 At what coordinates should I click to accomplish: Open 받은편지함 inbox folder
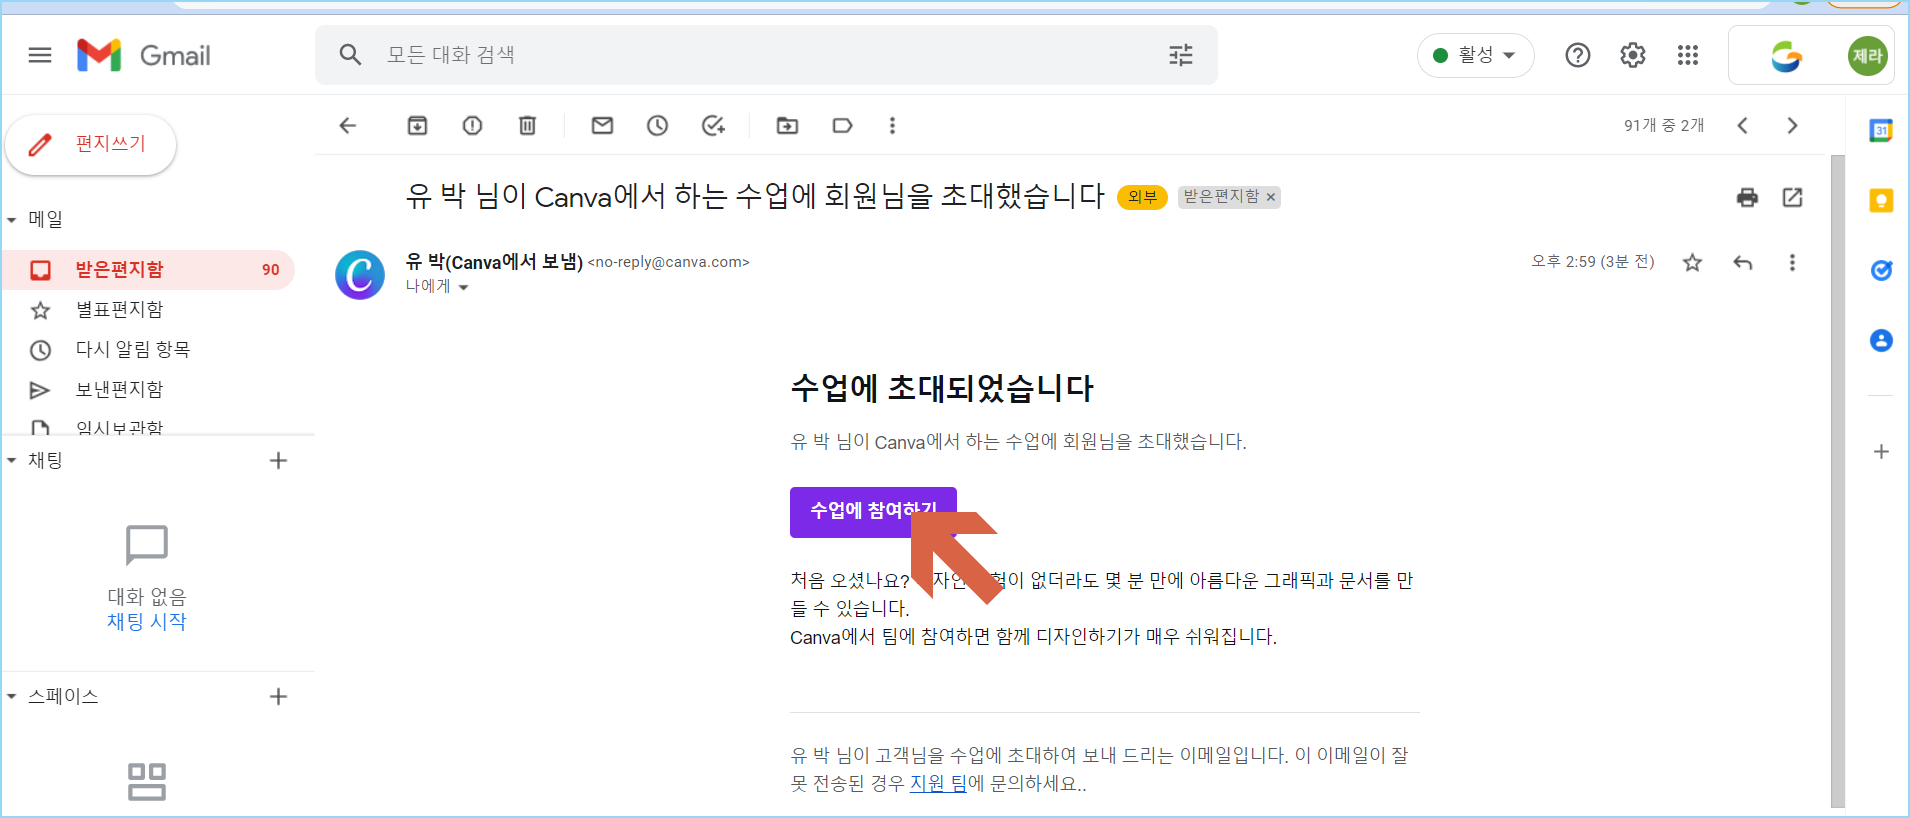tap(150, 270)
